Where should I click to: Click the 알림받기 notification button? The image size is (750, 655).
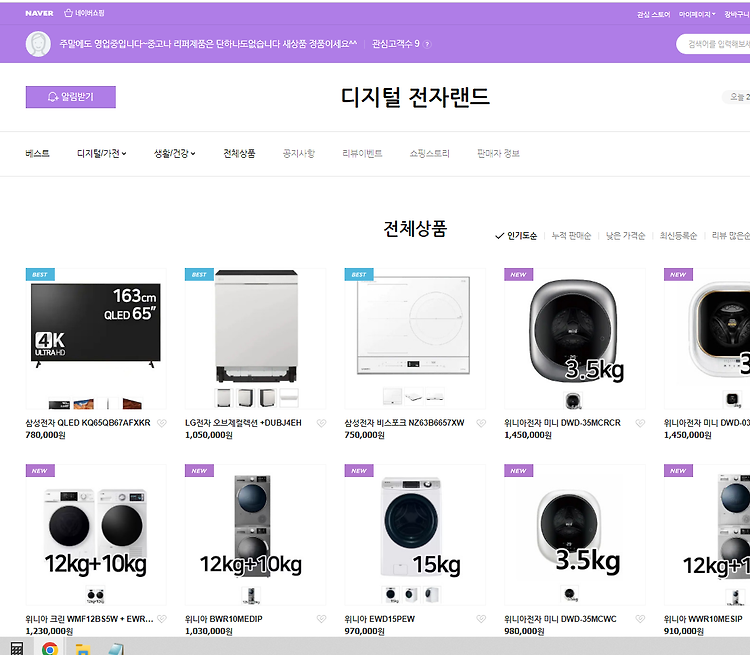coord(71,97)
